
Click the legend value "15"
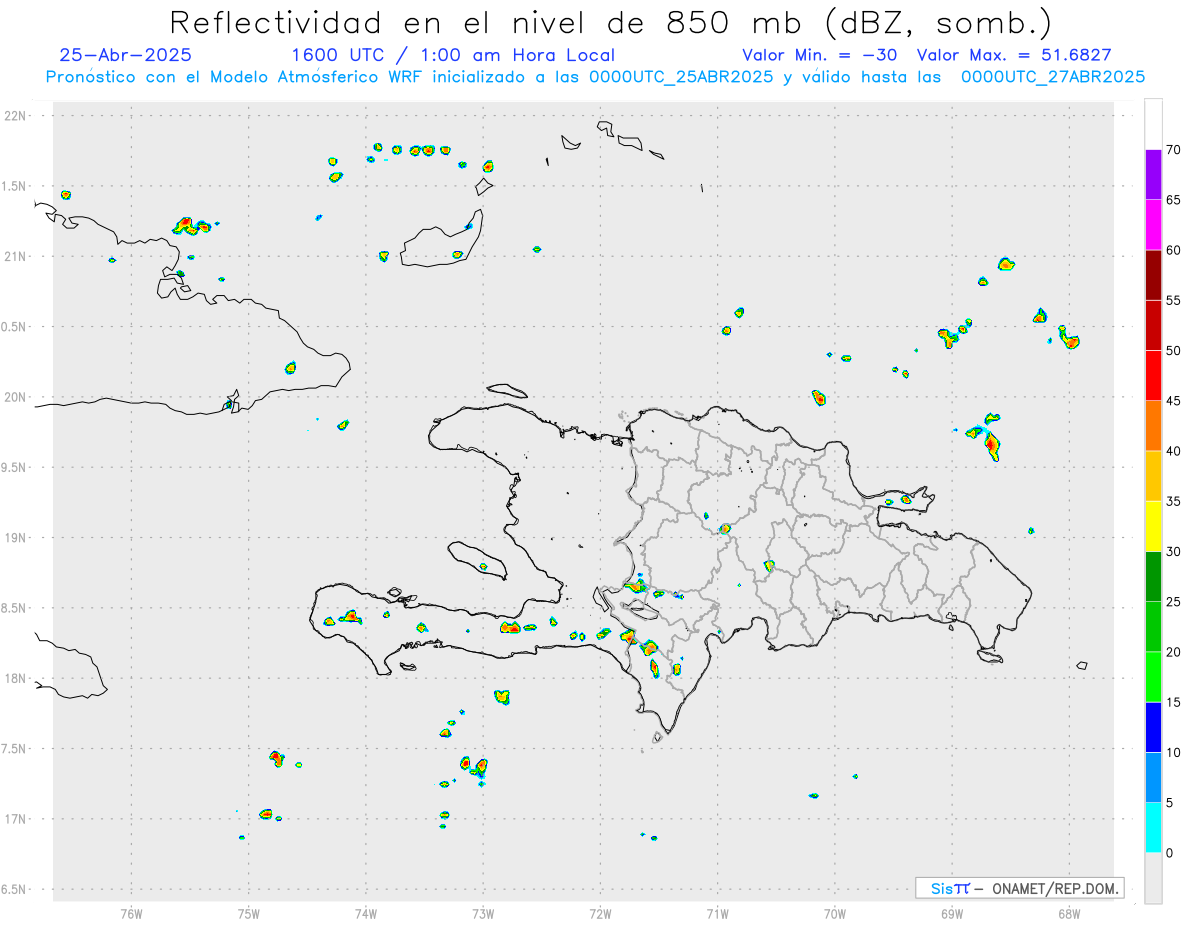click(1173, 702)
